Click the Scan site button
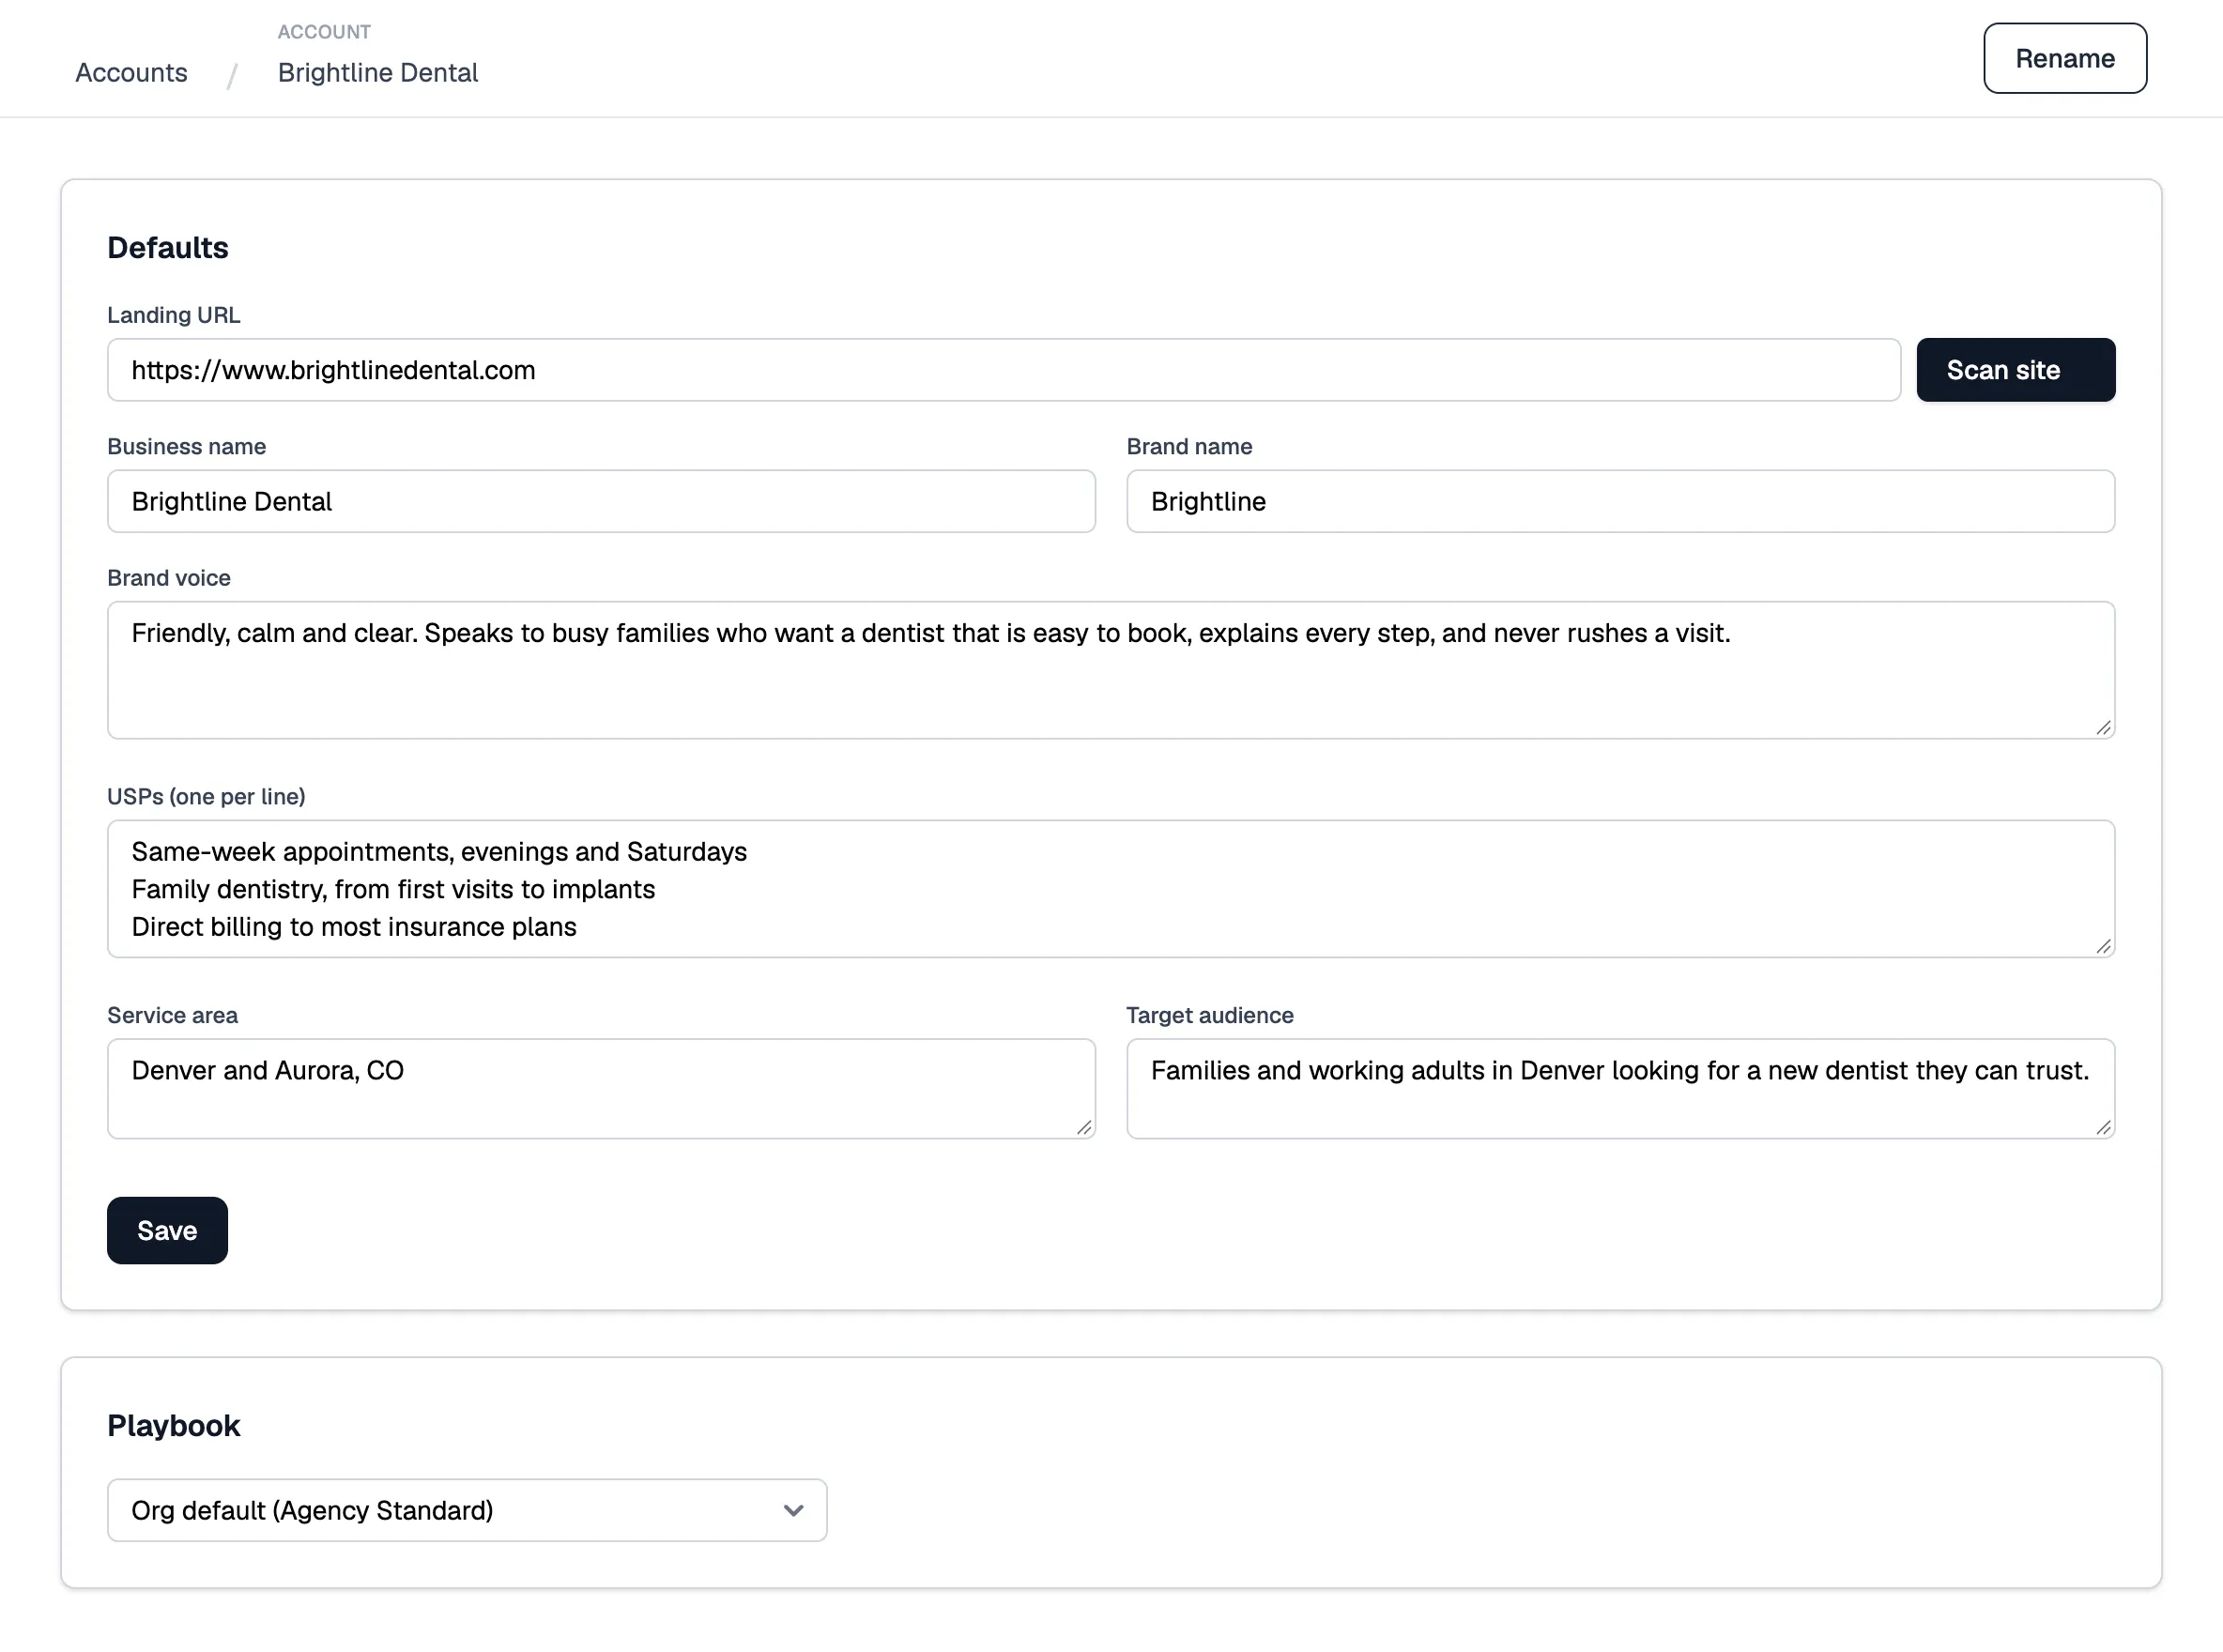 coord(2015,370)
